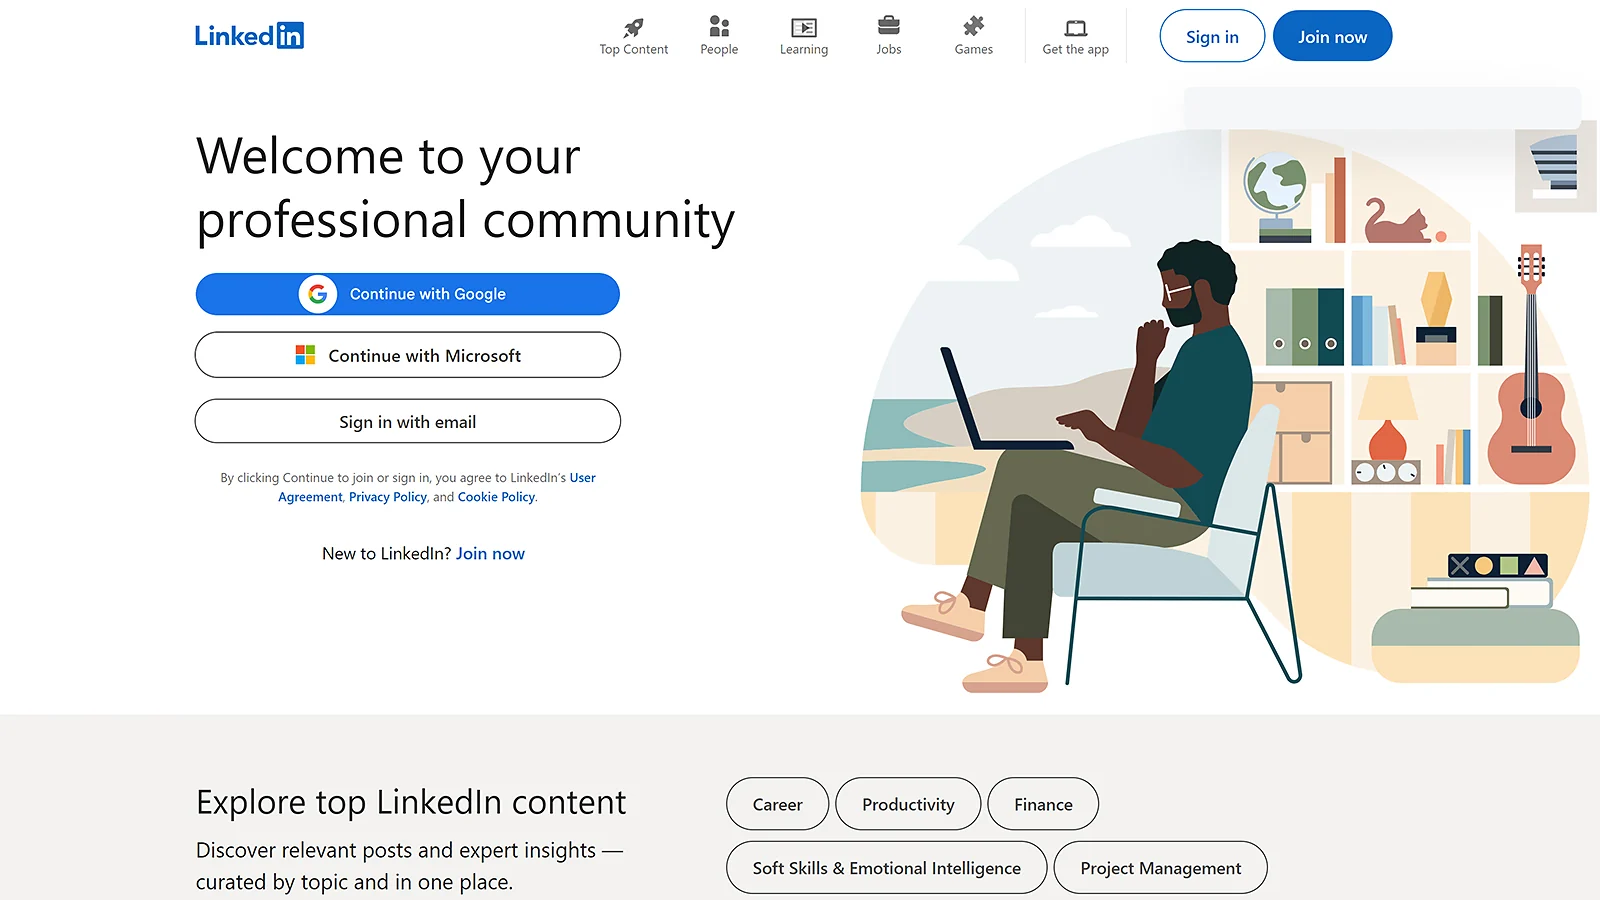Click the Get the app laptop icon
This screenshot has height=900, width=1600.
[x=1076, y=28]
